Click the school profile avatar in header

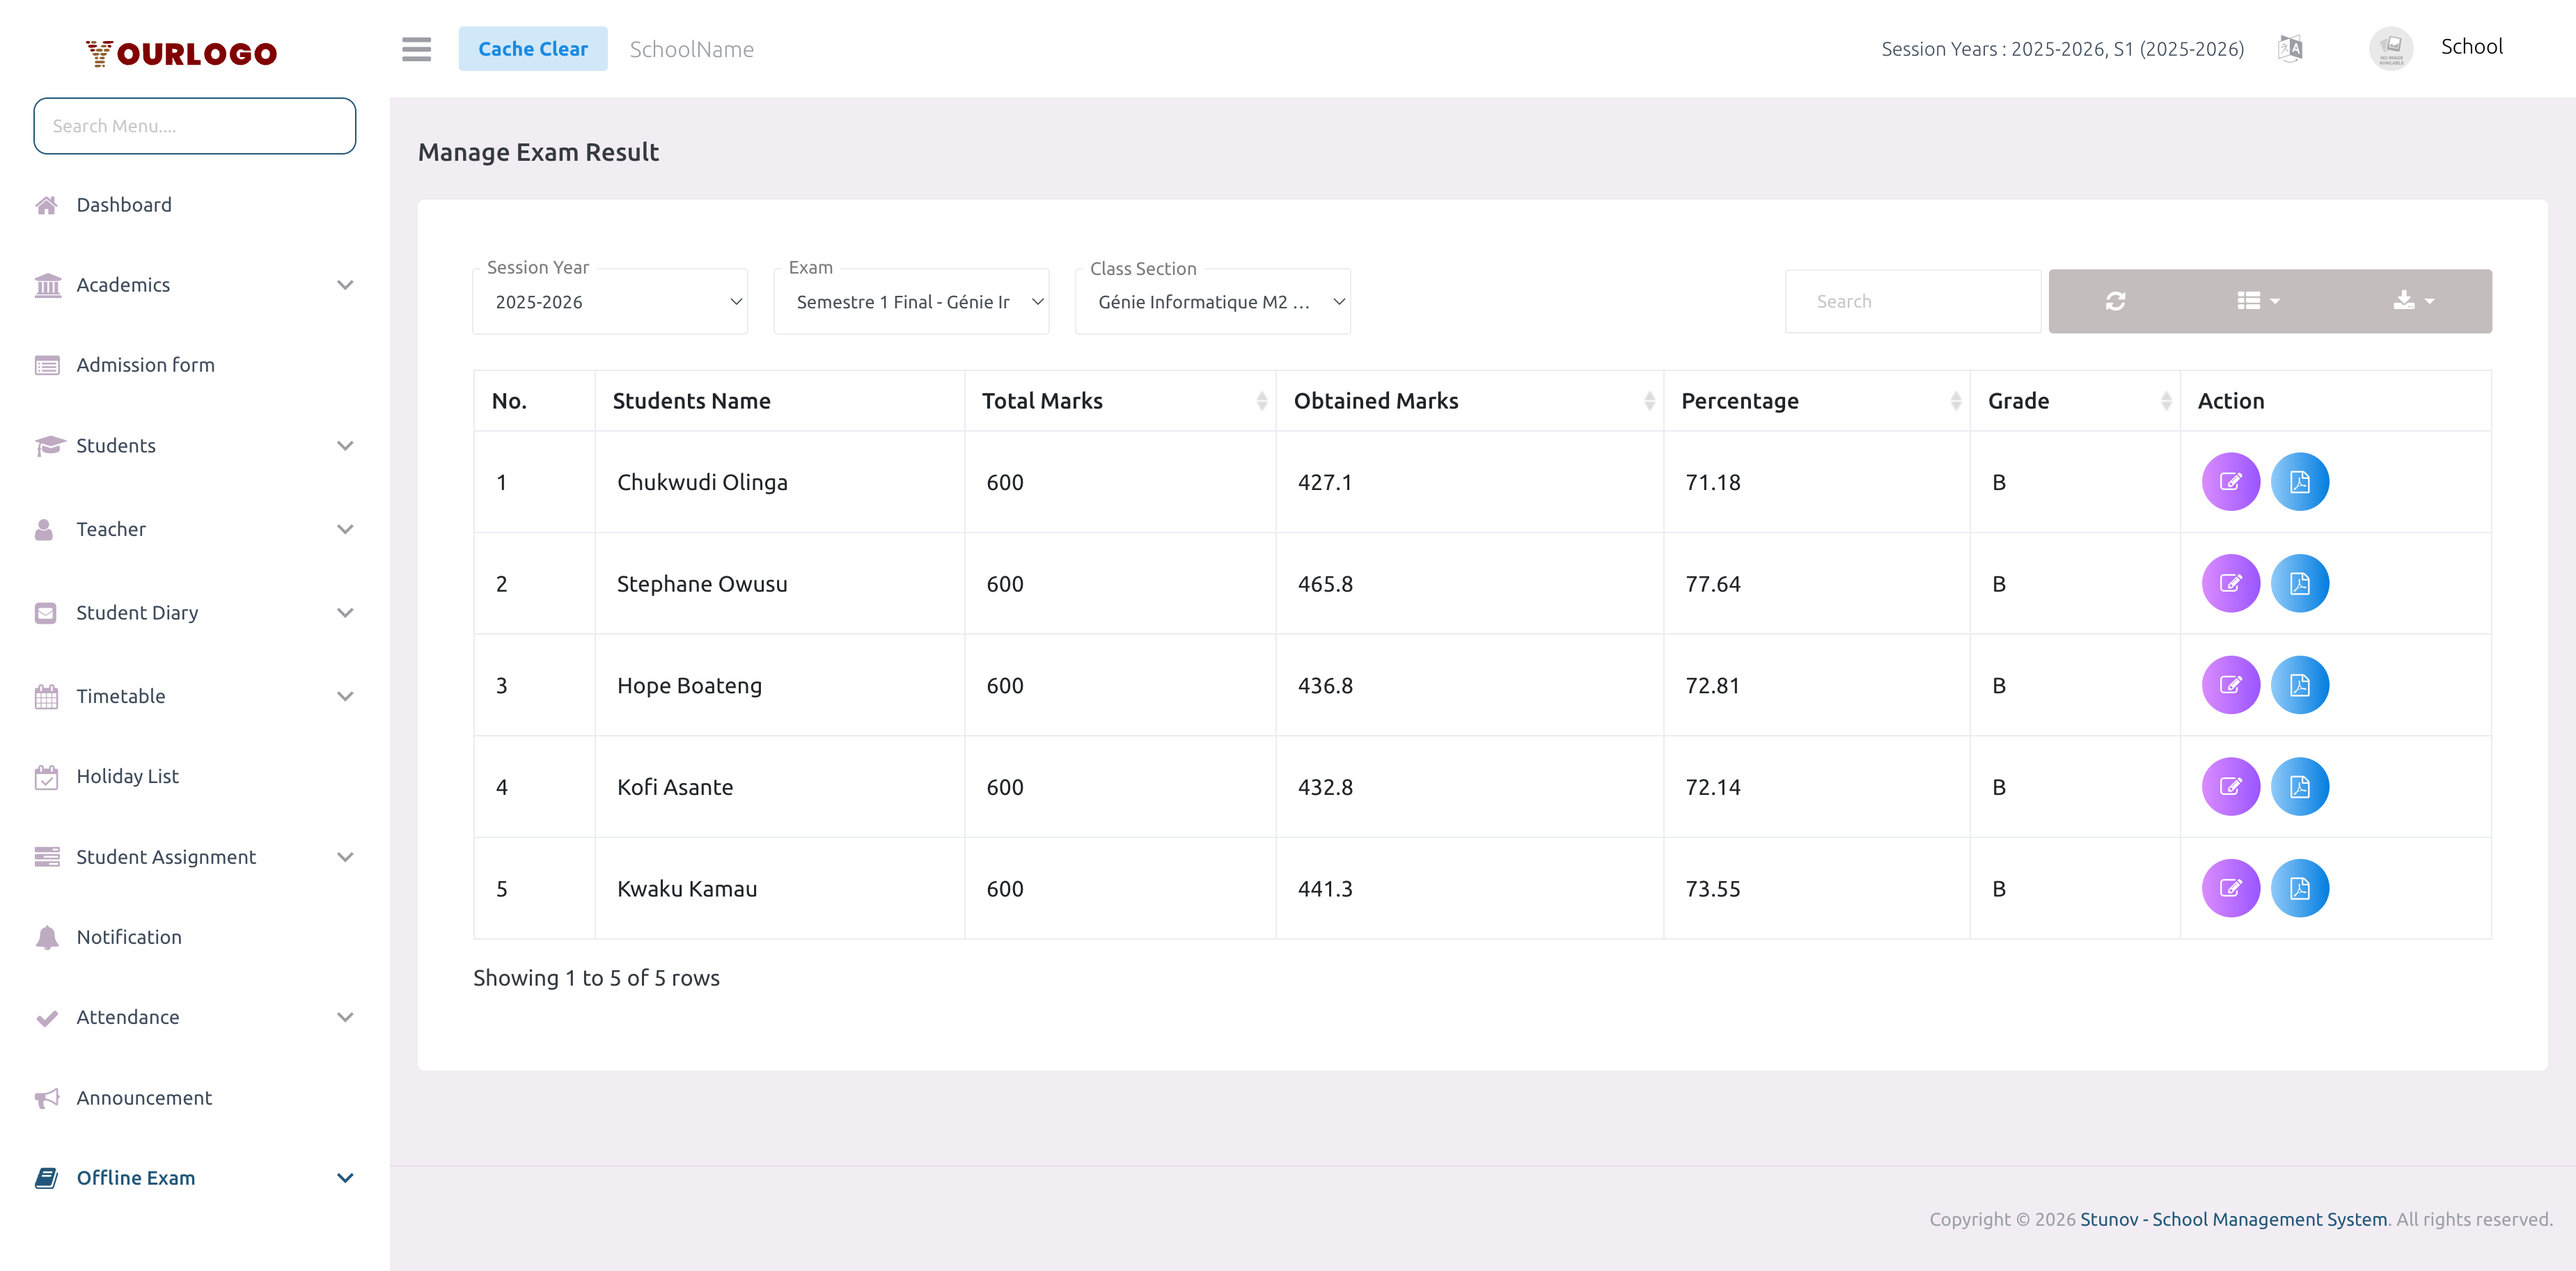coord(2392,47)
